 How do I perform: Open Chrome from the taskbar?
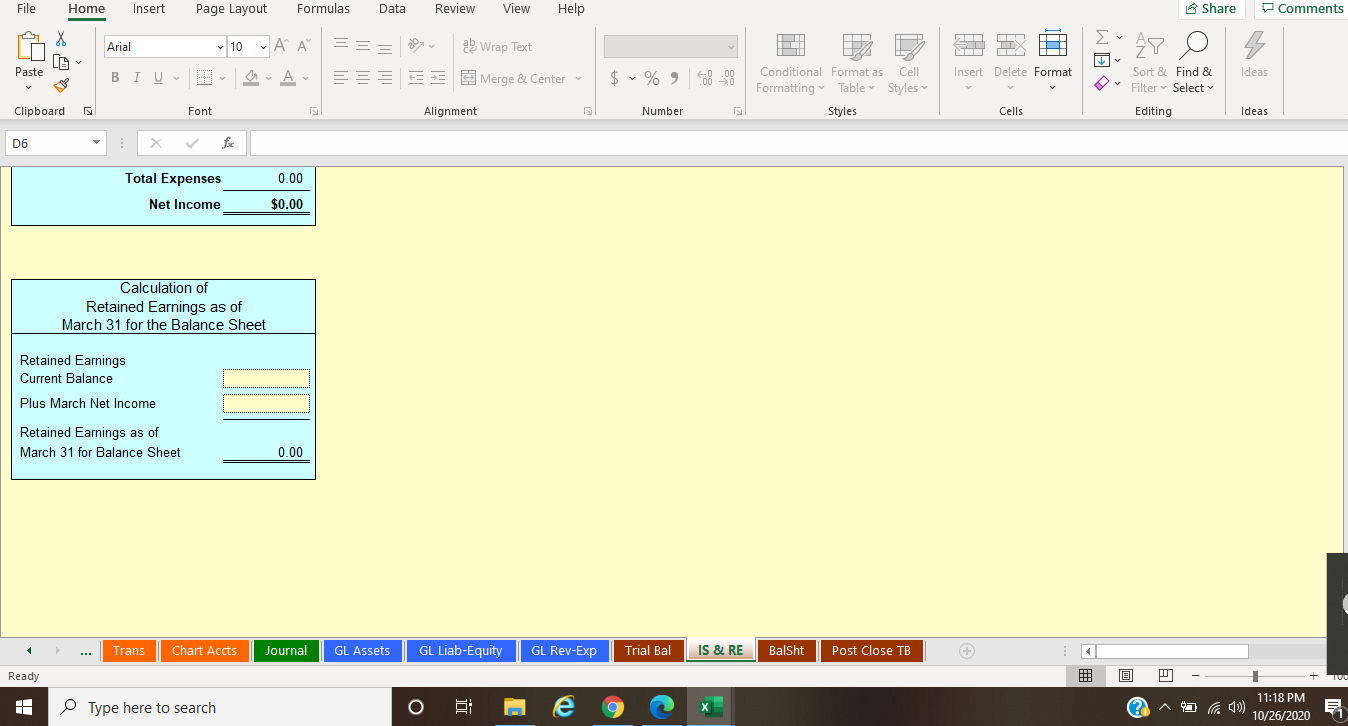click(x=613, y=707)
